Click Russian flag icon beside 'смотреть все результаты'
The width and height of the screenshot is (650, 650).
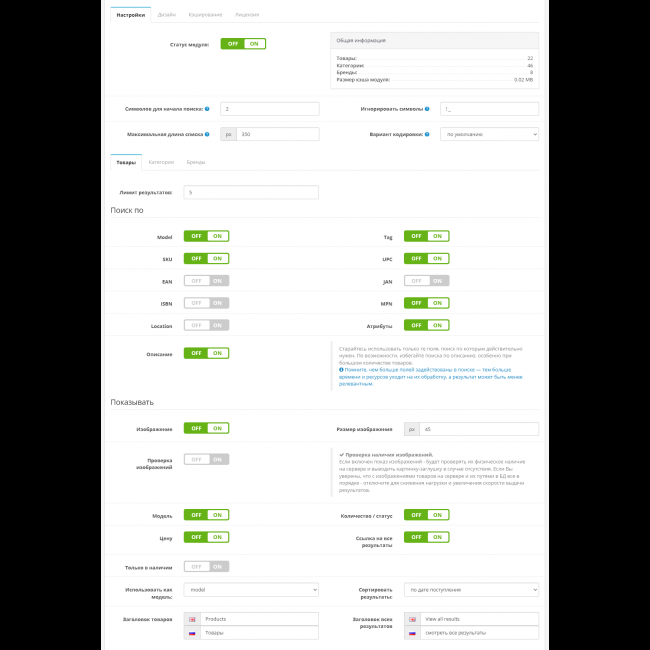pos(412,633)
